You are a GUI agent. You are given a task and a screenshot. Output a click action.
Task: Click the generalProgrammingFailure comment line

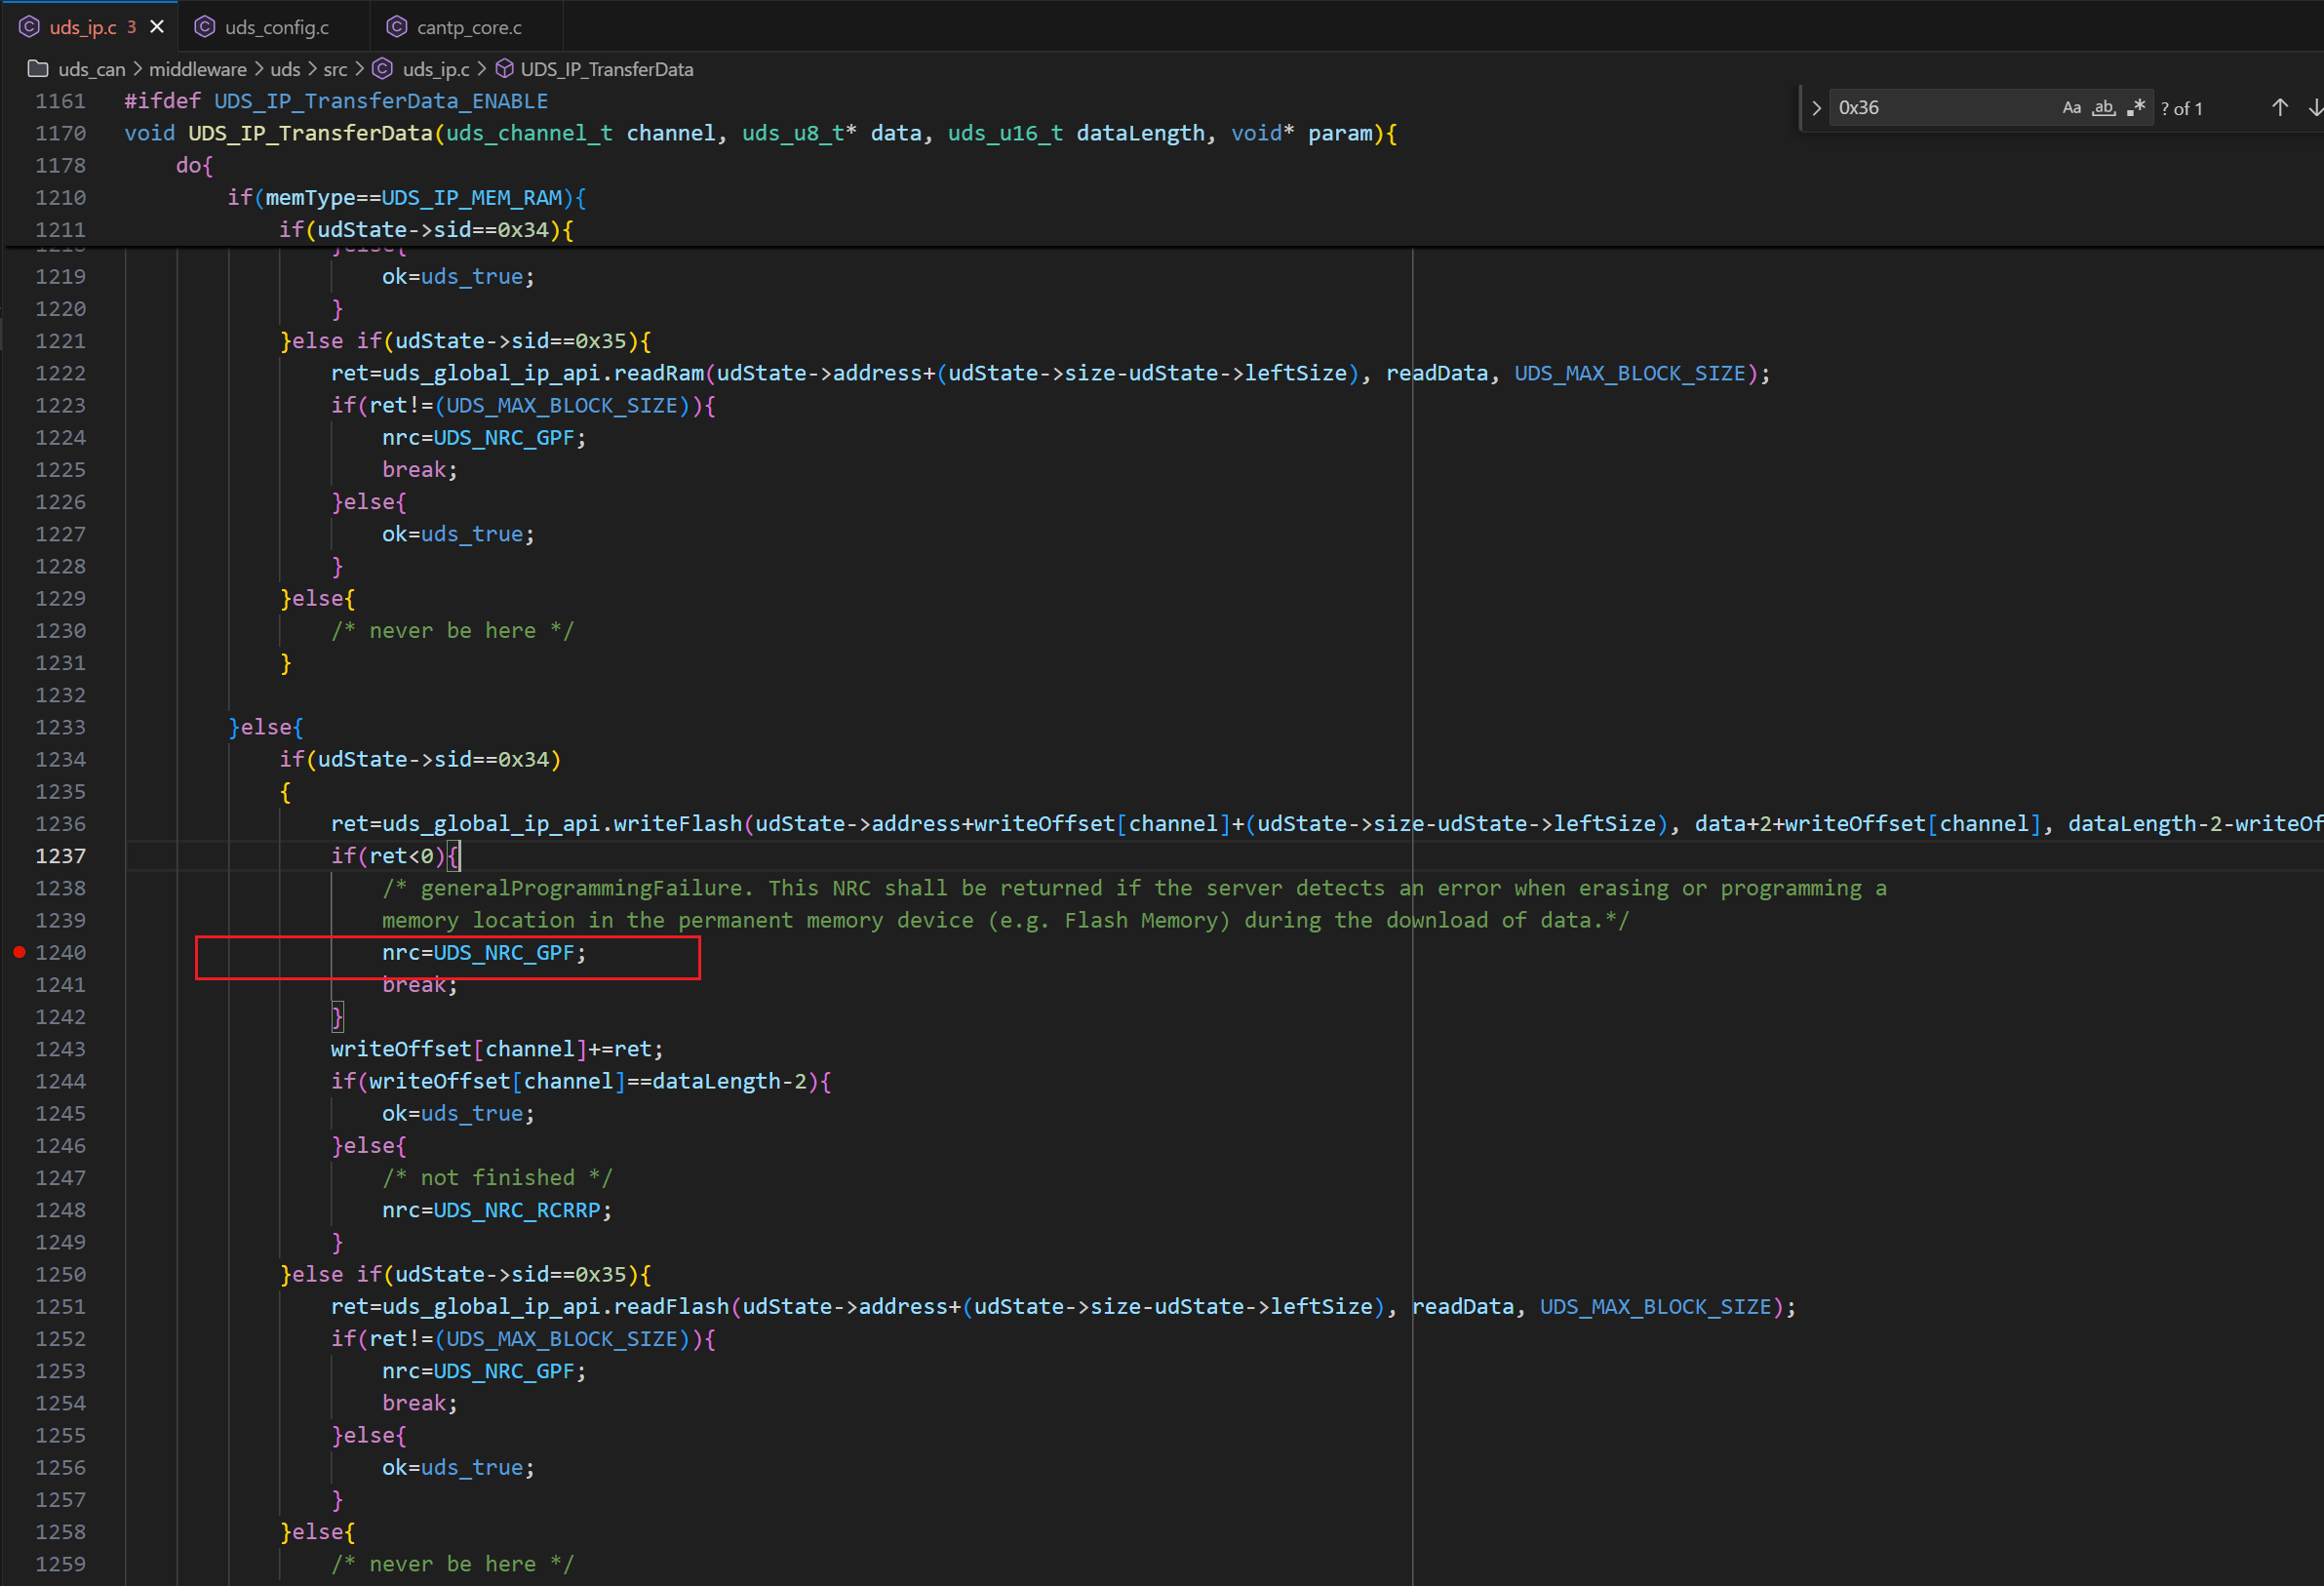click(x=1134, y=888)
